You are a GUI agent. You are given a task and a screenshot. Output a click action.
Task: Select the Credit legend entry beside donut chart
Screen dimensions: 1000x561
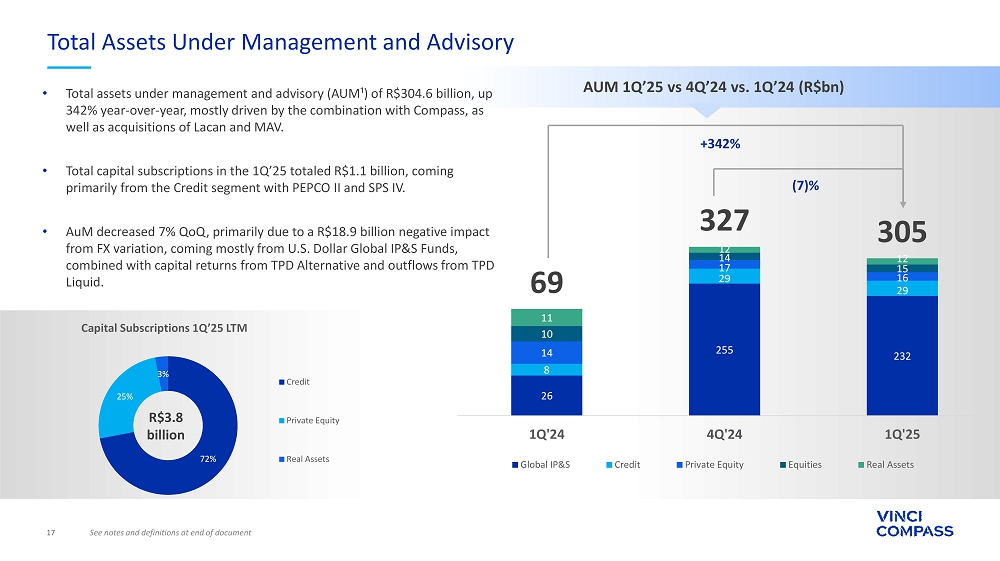pyautogui.click(x=296, y=382)
